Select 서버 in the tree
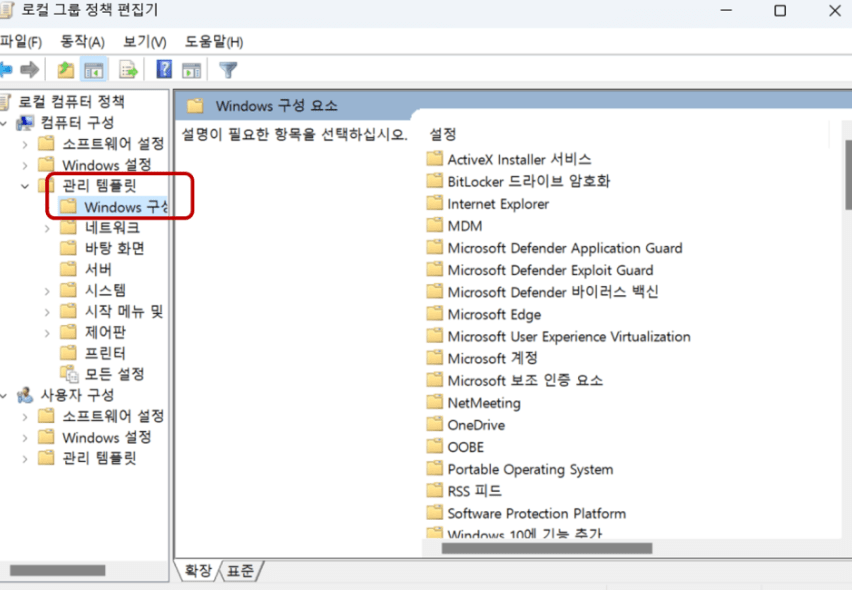The image size is (852, 590). (98, 269)
